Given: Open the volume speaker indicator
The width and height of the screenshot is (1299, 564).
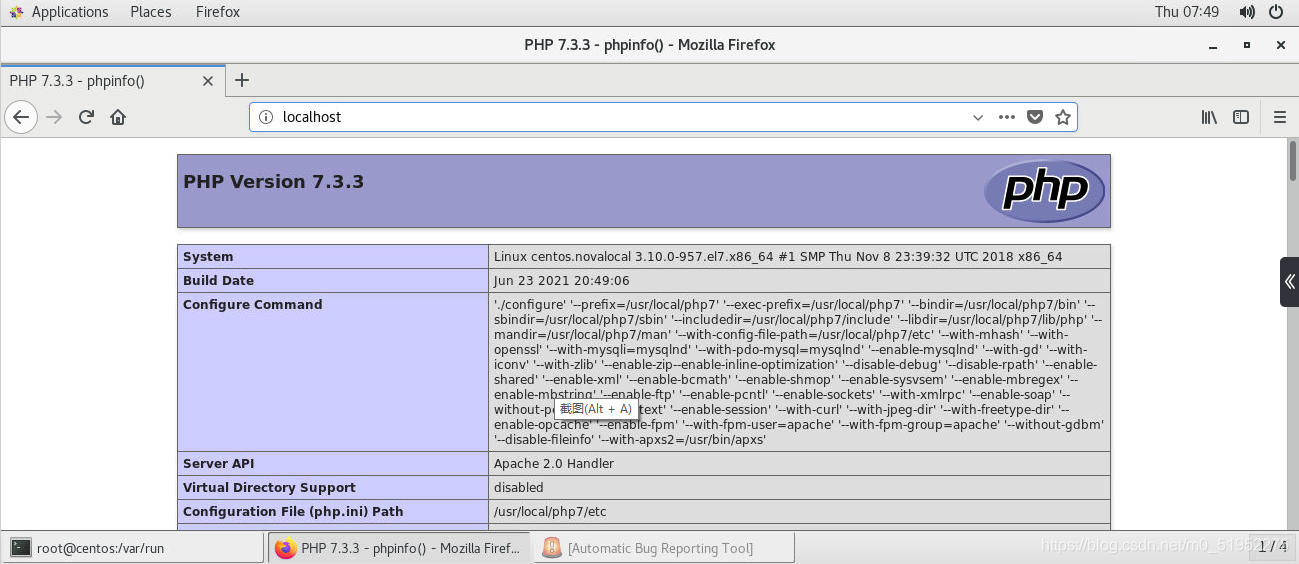Looking at the screenshot, I should pyautogui.click(x=1247, y=12).
